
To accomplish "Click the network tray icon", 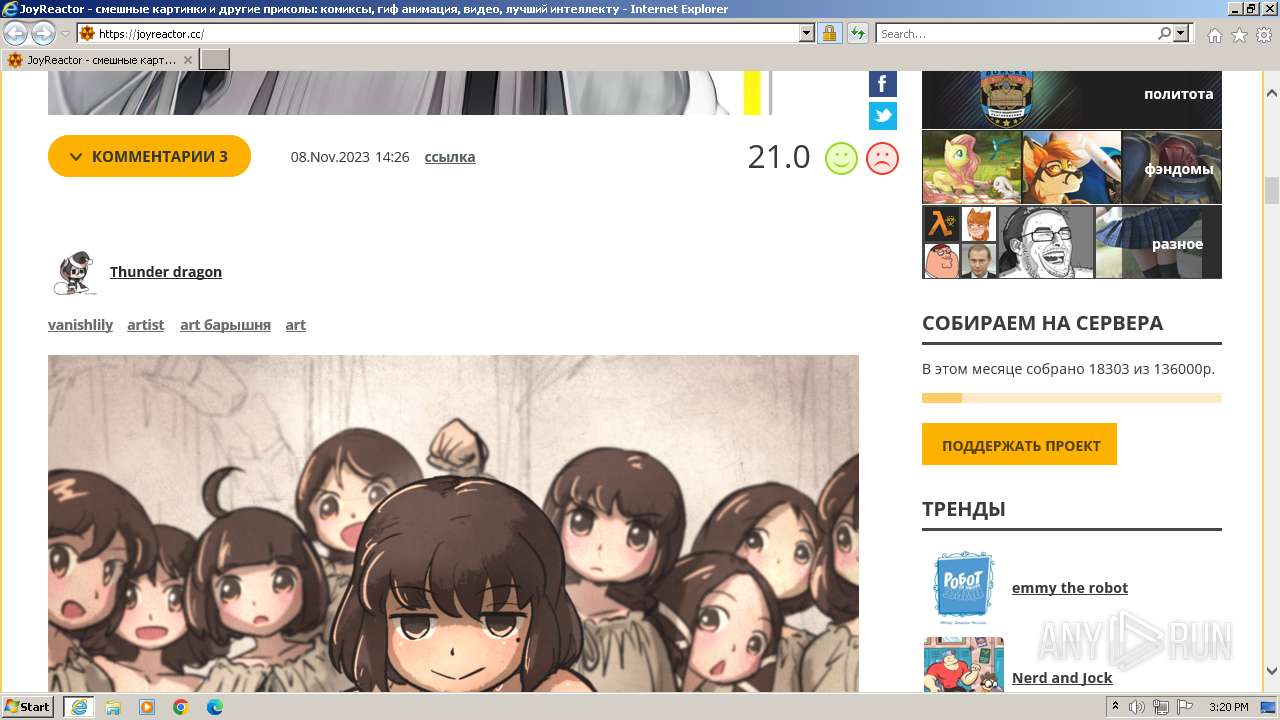I will tap(1161, 707).
